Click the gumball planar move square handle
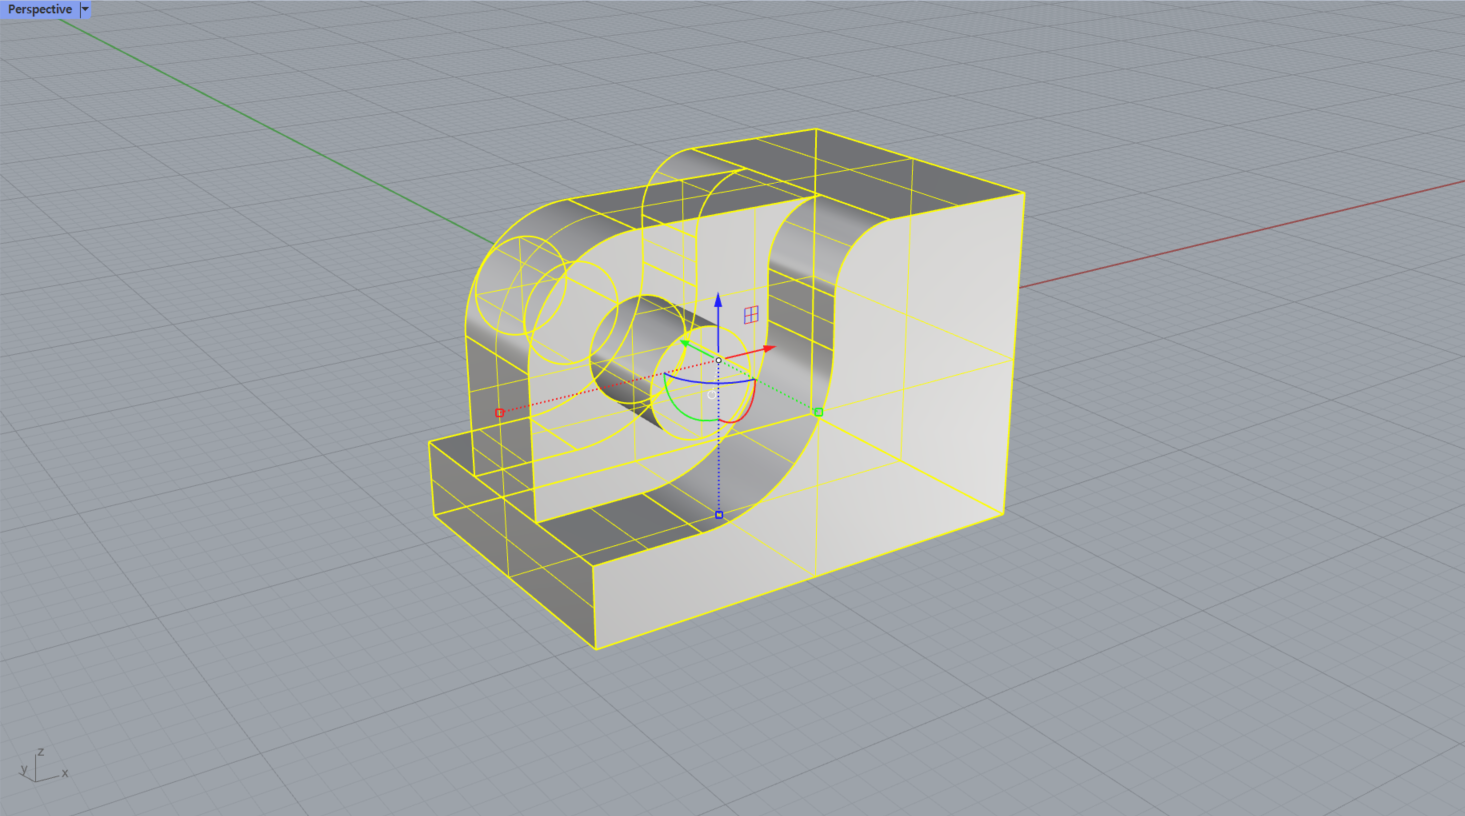Viewport: 1465px width, 816px height. tap(751, 315)
